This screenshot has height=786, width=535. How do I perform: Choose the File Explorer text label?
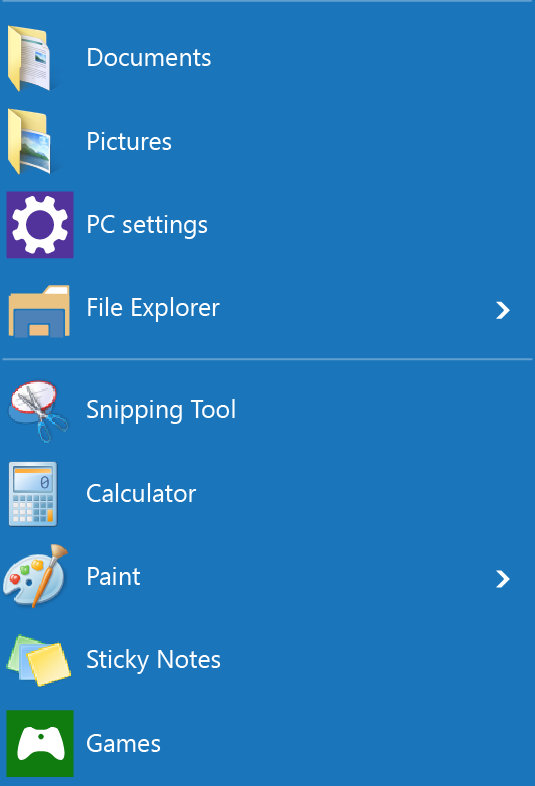coord(153,308)
